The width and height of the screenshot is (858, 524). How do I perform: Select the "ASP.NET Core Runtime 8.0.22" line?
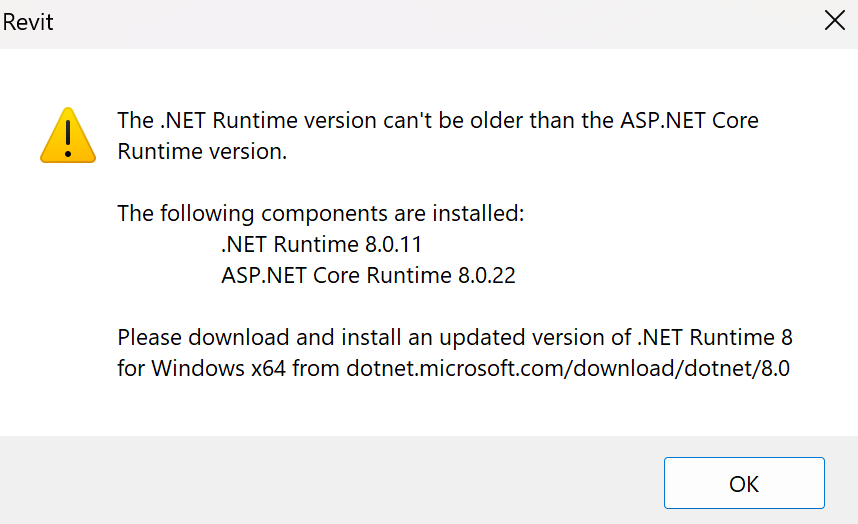(x=368, y=275)
